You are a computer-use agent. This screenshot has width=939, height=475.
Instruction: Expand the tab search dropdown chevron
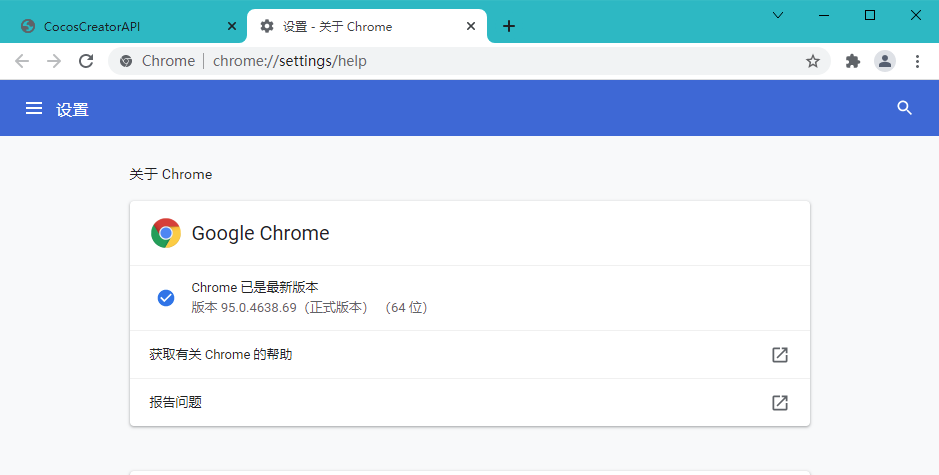click(x=778, y=15)
